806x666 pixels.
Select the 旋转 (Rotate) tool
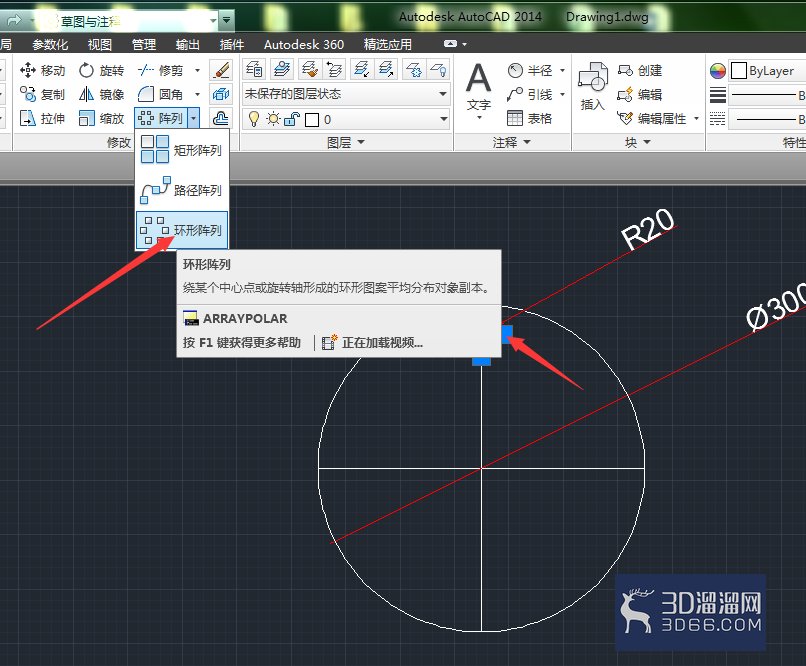point(101,70)
